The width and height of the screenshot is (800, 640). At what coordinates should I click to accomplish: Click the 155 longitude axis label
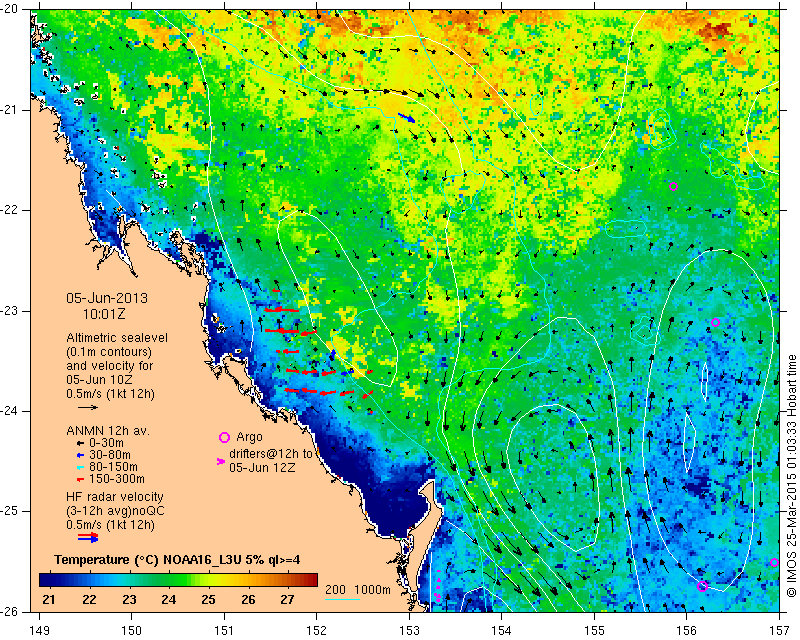[x=594, y=631]
